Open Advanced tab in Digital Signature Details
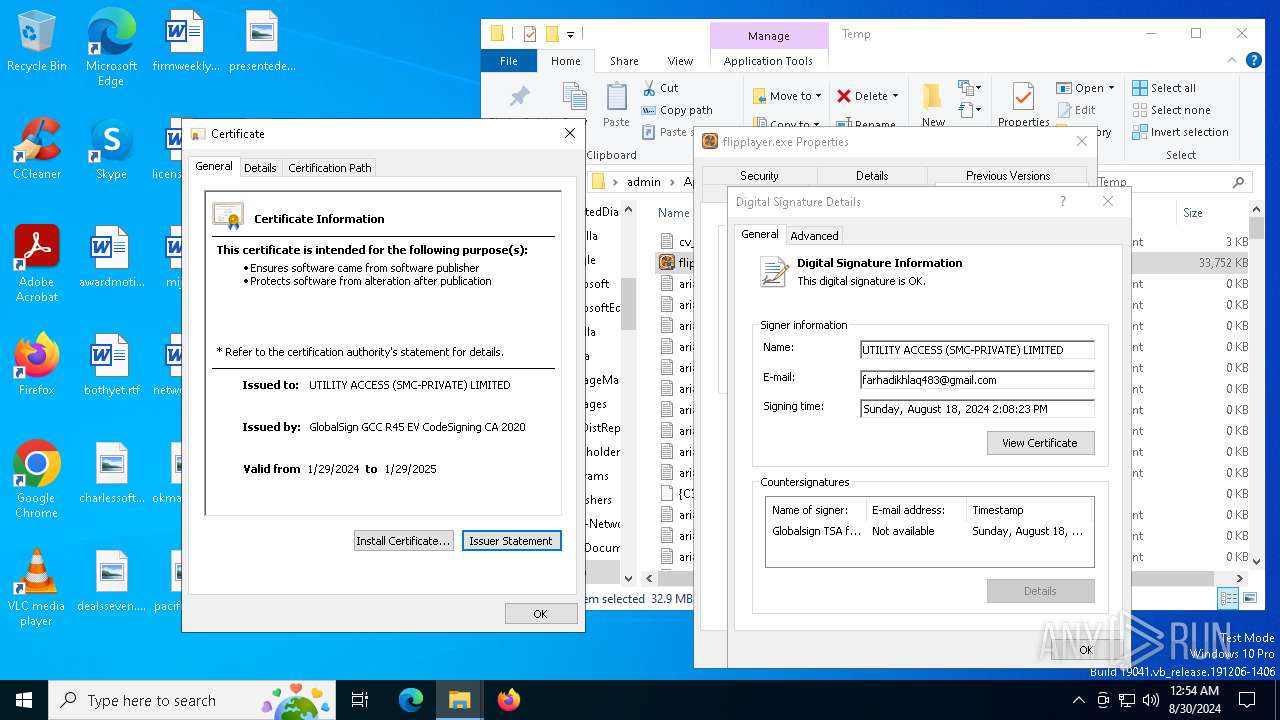1280x720 pixels. [x=814, y=236]
